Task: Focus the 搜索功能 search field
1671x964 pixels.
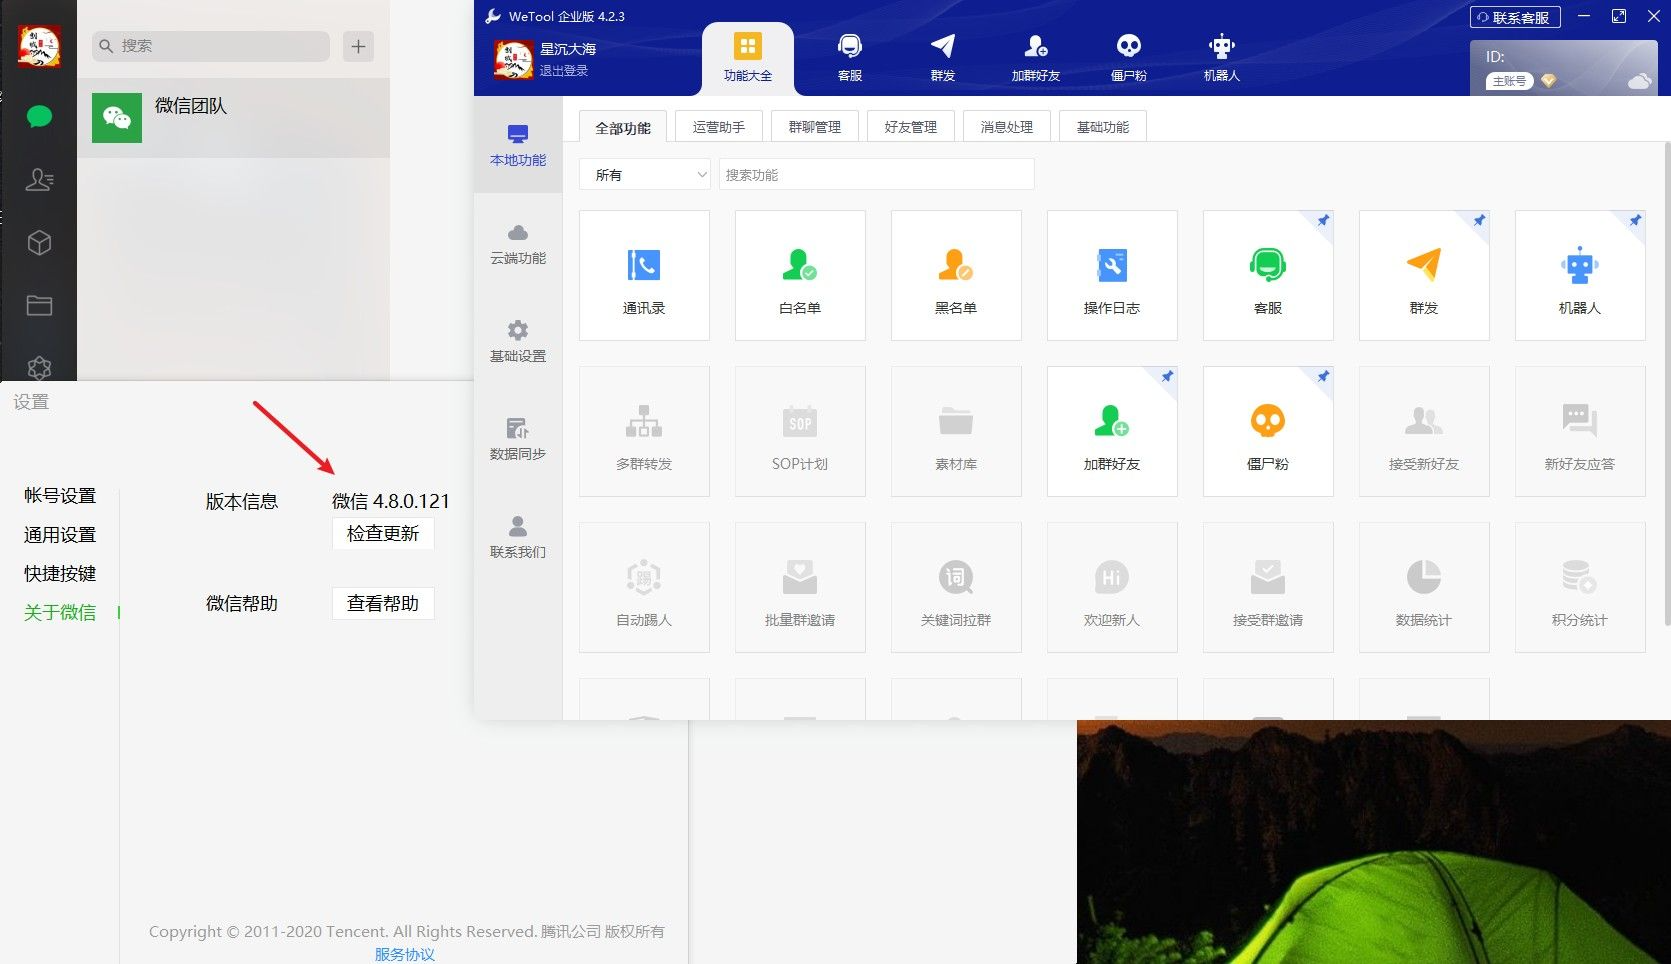Action: point(877,175)
